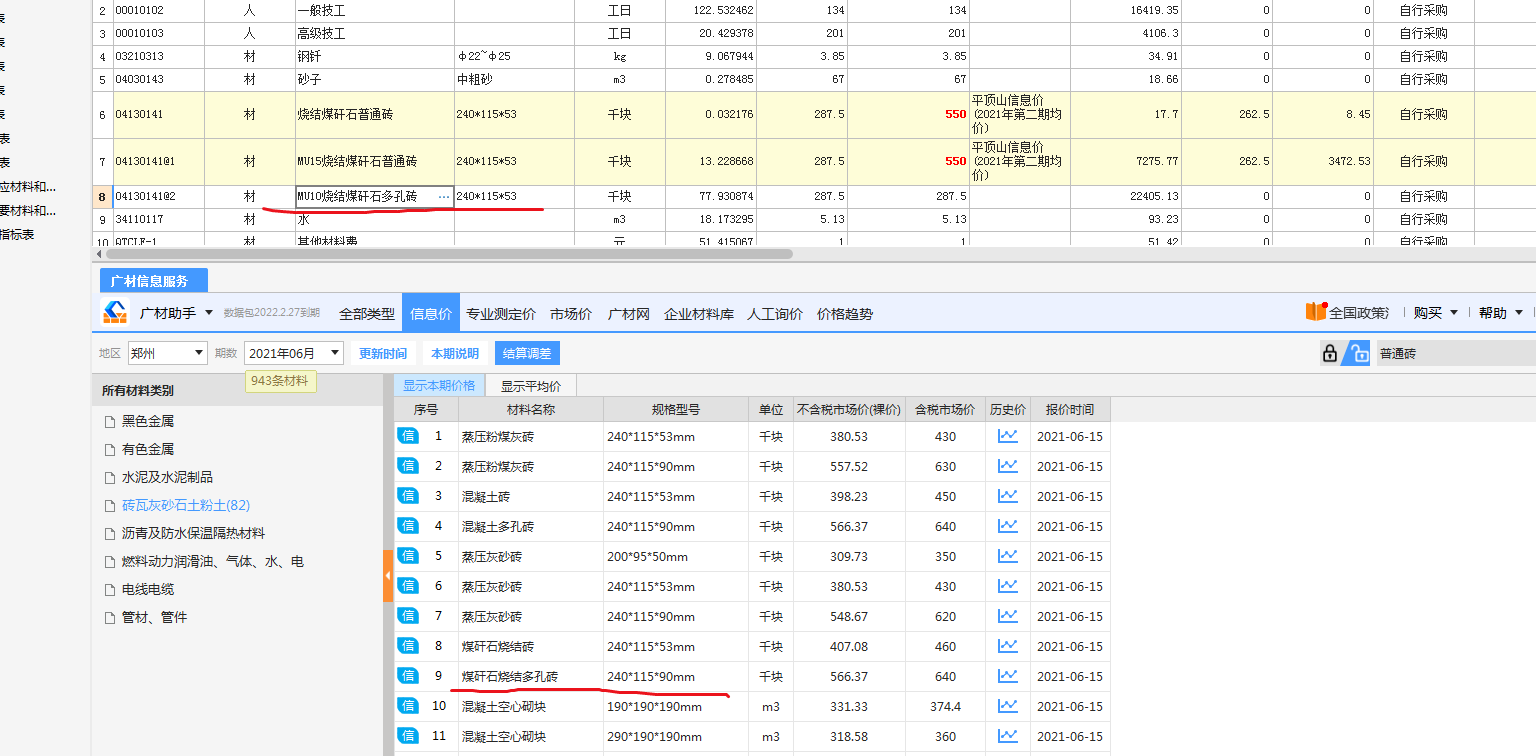The width and height of the screenshot is (1536, 756).
Task: Open the 全国政策 book icon
Action: pos(1315,312)
